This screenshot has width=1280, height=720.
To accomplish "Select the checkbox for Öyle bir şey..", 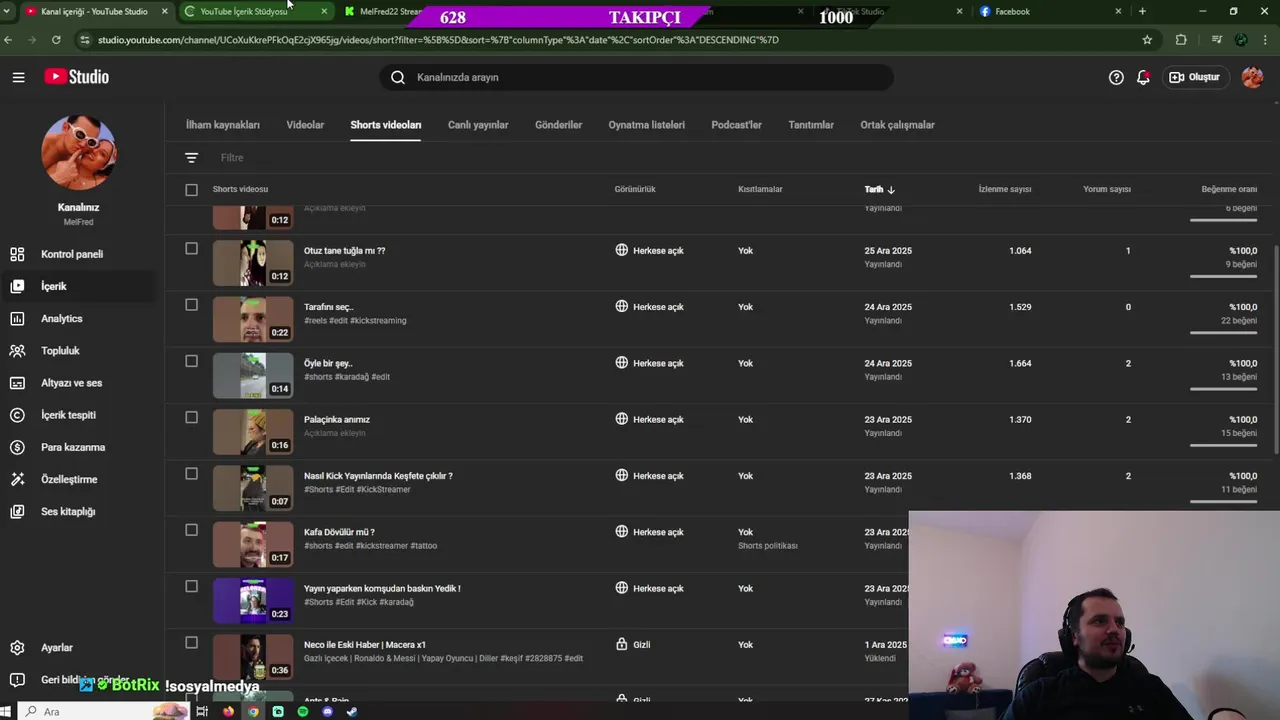I will point(191,361).
